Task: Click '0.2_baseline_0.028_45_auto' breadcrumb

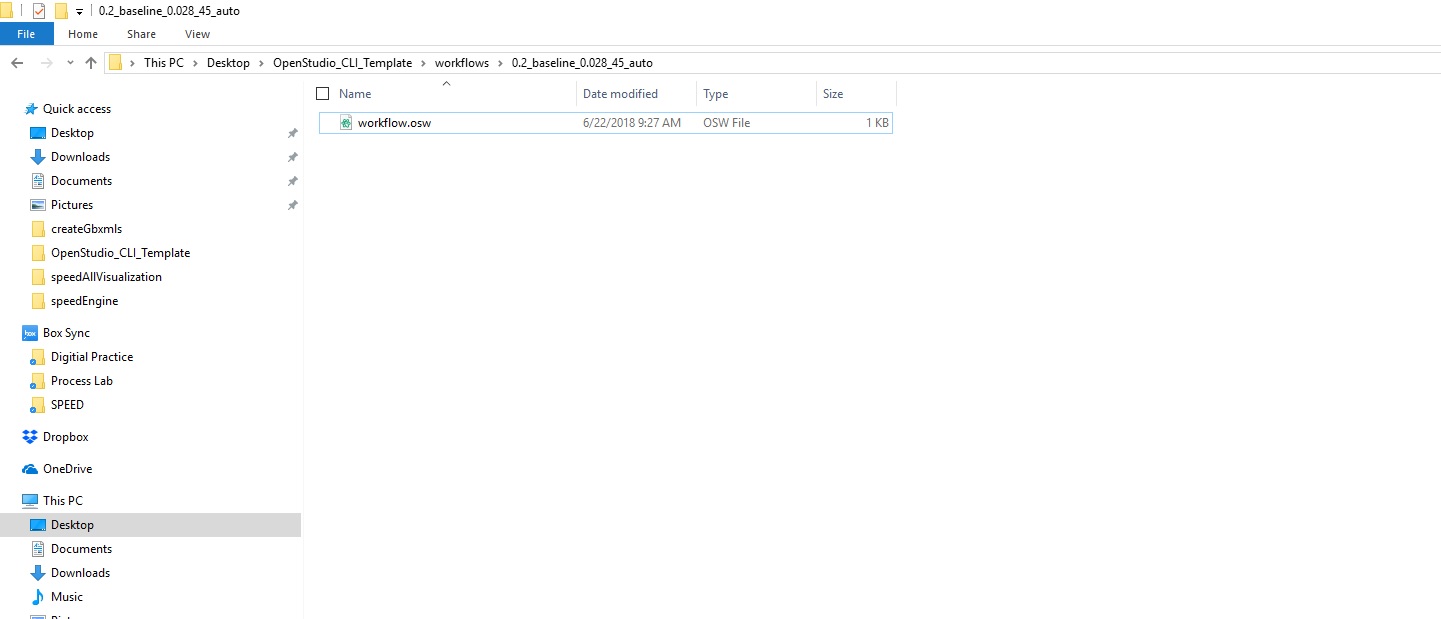Action: 582,63
